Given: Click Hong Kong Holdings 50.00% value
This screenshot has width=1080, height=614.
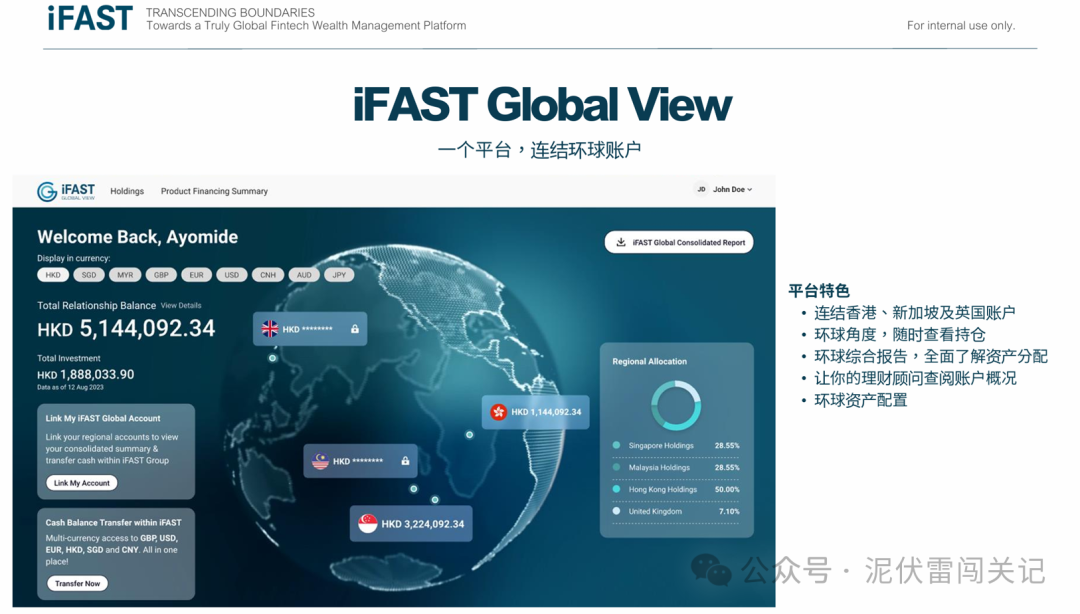Looking at the screenshot, I should tap(727, 490).
